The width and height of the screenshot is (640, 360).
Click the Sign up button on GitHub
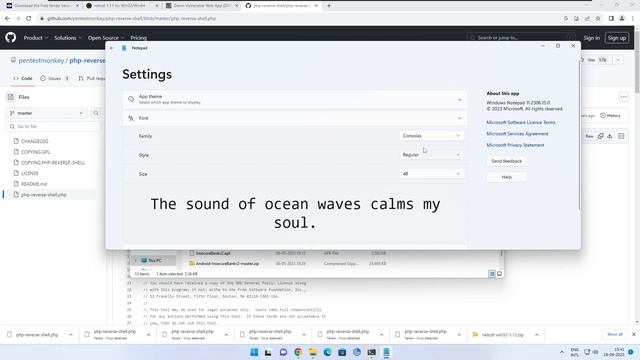[x=616, y=38]
